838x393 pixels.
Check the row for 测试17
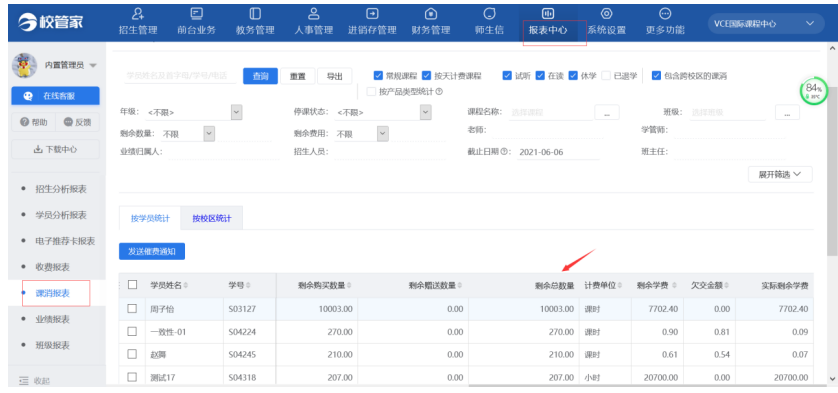click(x=132, y=377)
